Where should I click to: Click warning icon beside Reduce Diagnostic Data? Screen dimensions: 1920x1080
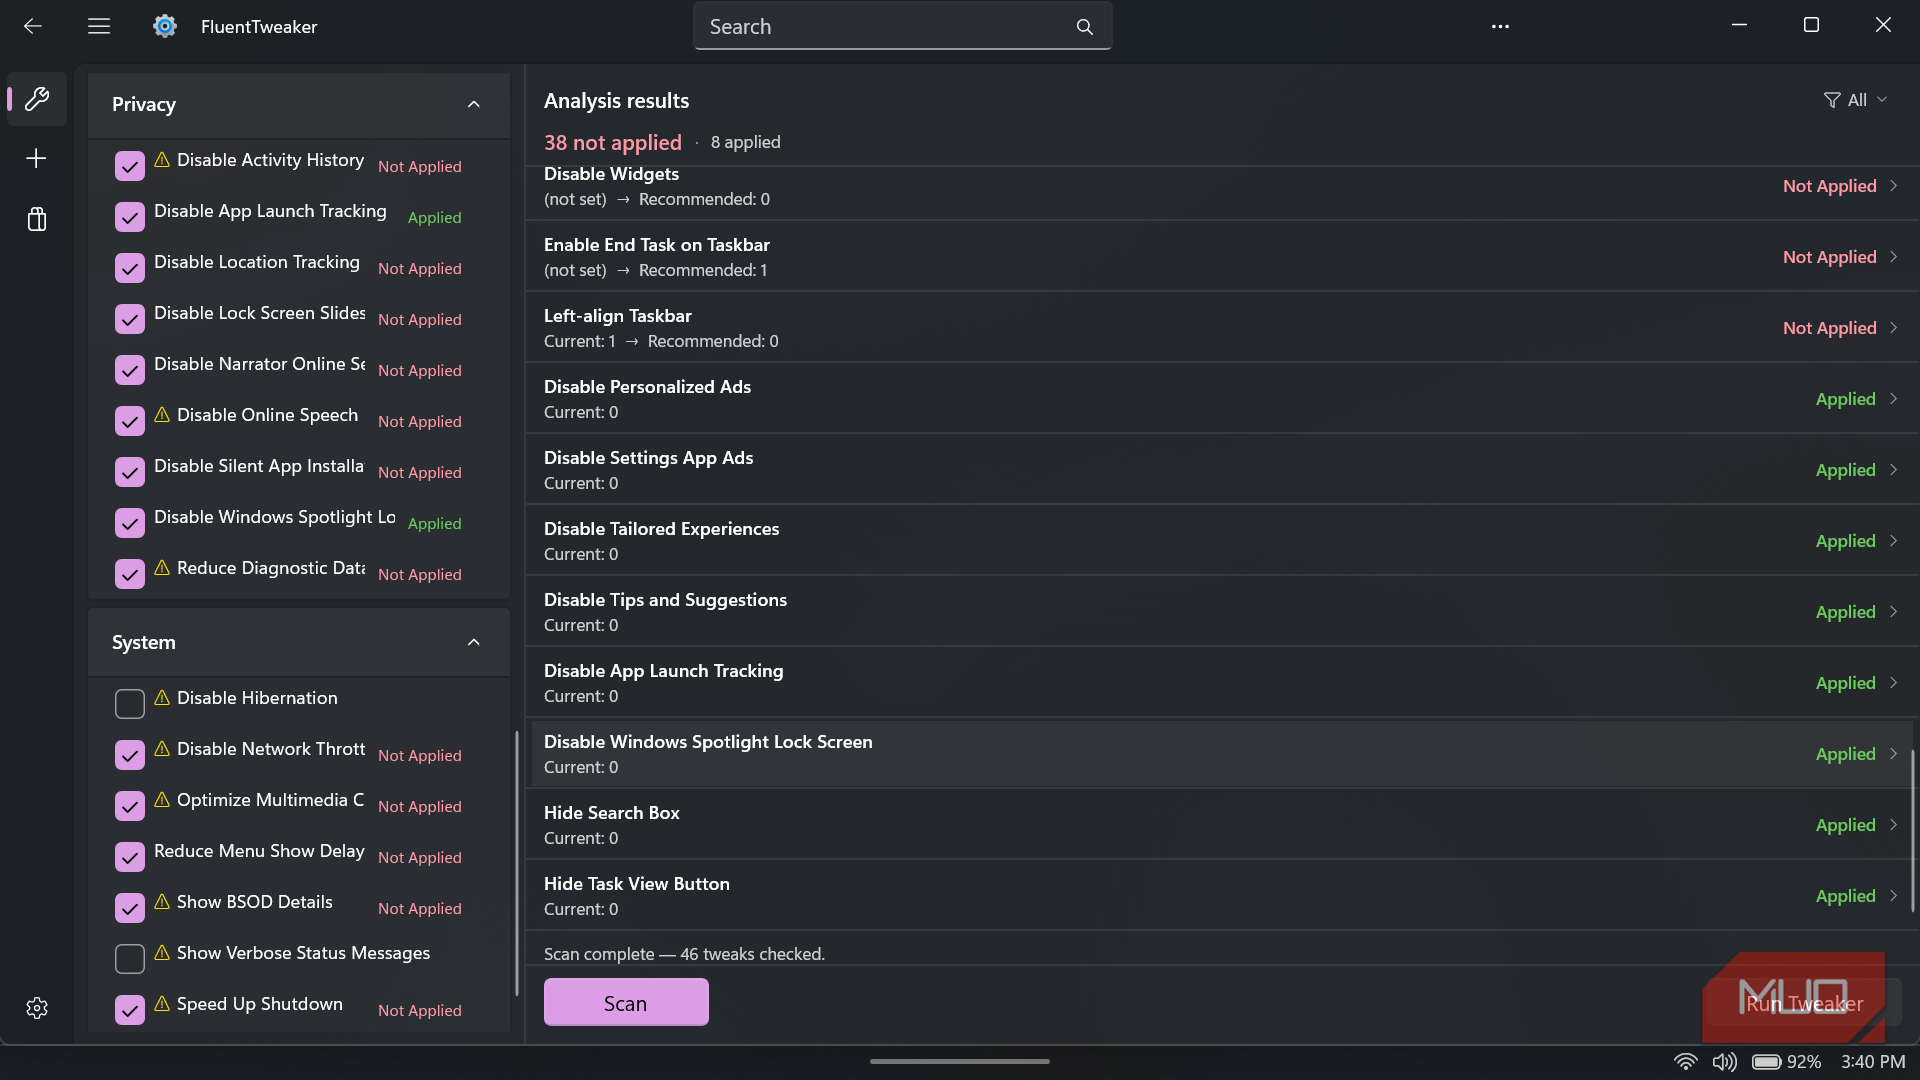pyautogui.click(x=162, y=568)
